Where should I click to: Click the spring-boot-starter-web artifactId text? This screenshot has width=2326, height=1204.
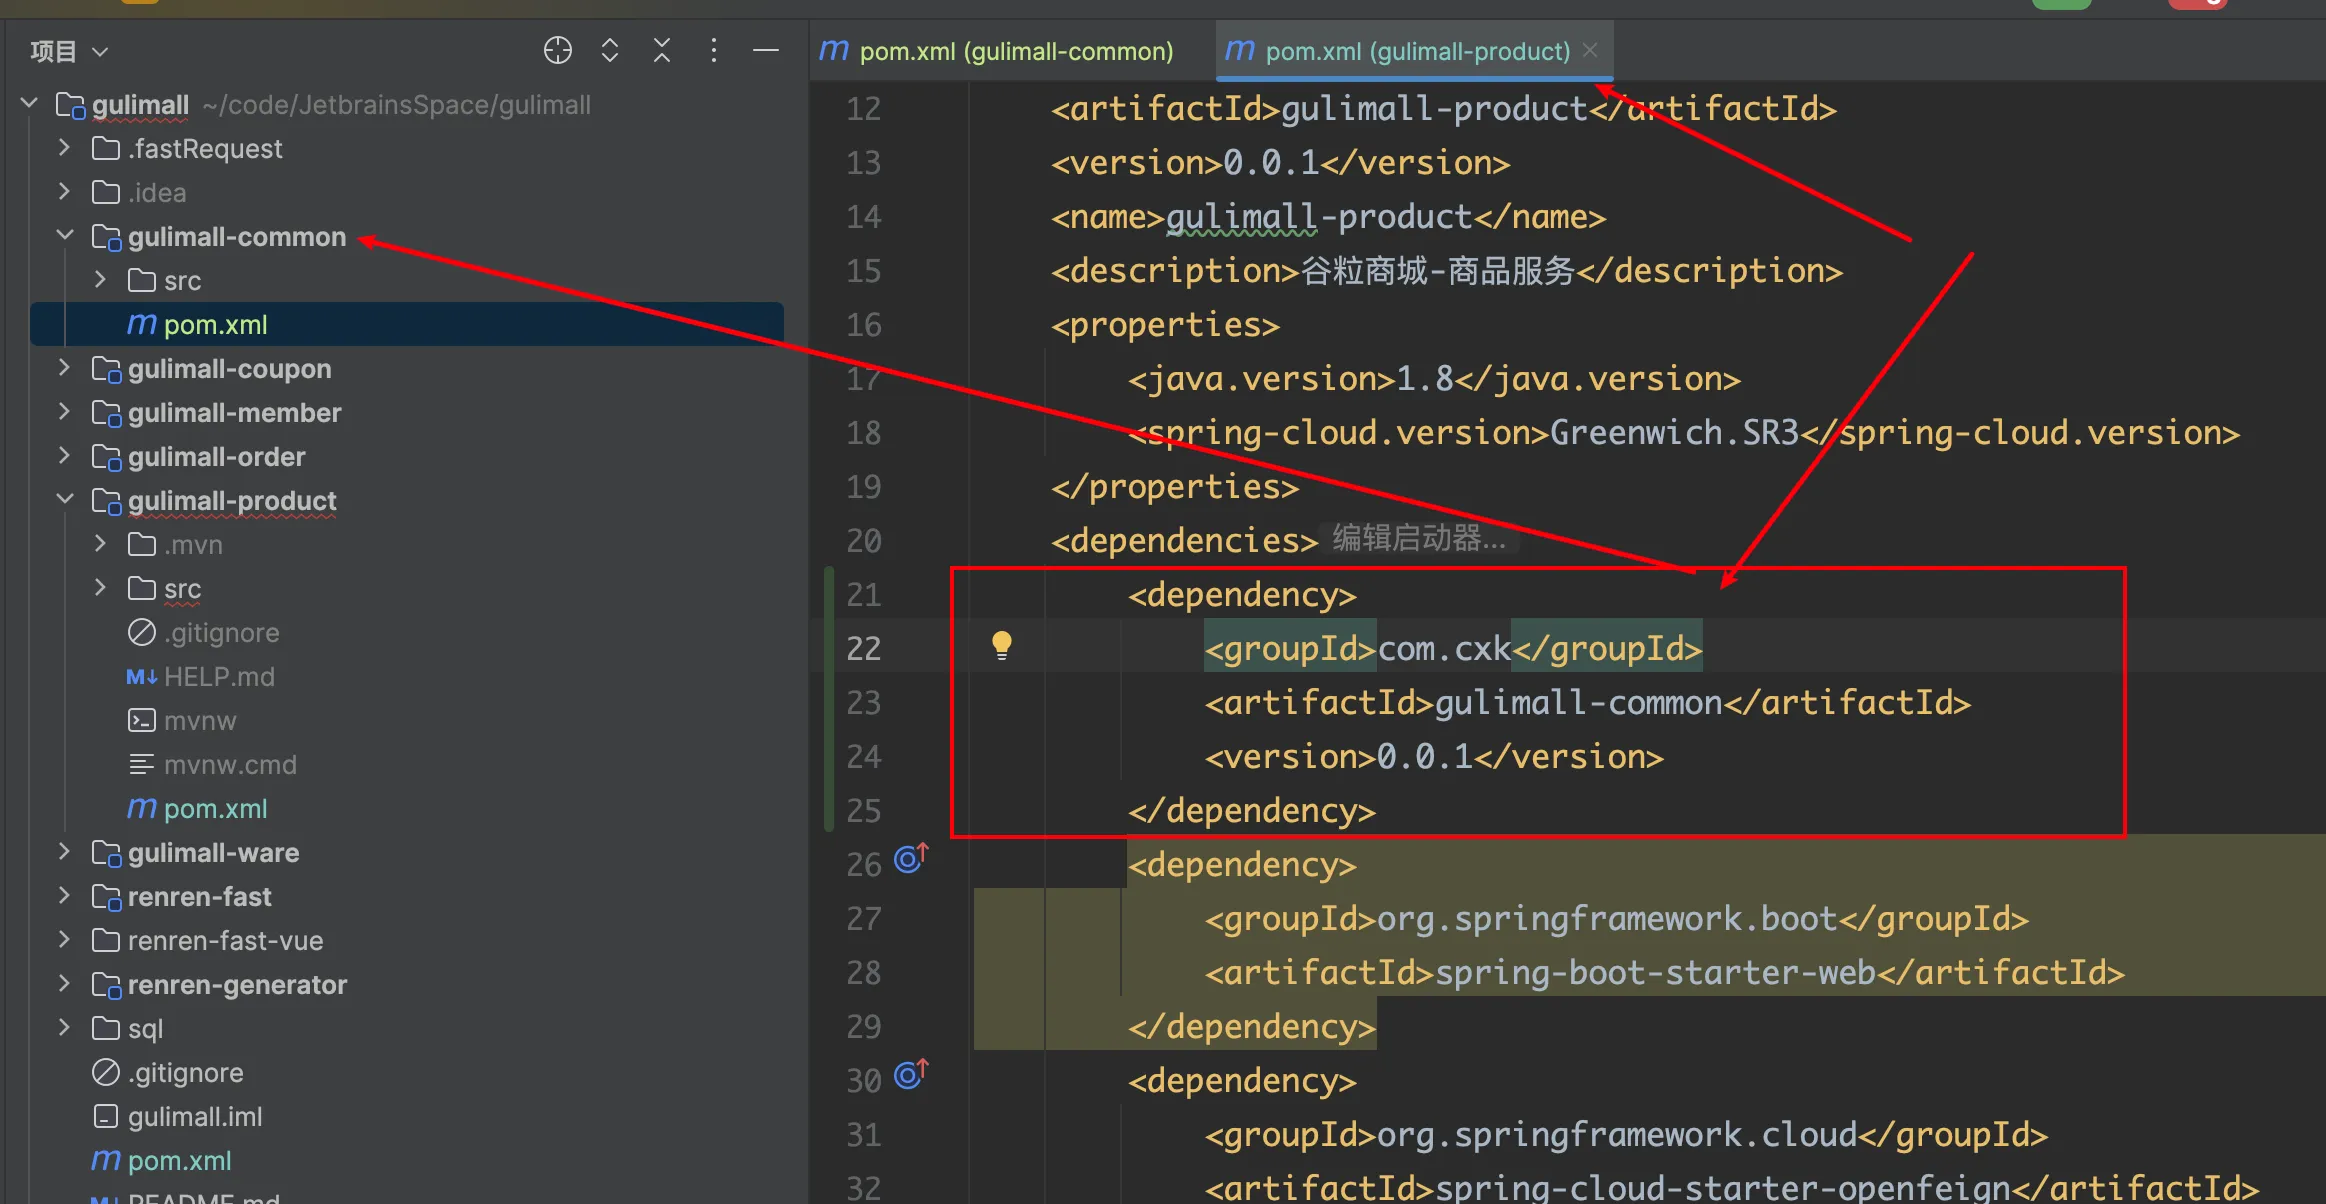[x=1655, y=973]
